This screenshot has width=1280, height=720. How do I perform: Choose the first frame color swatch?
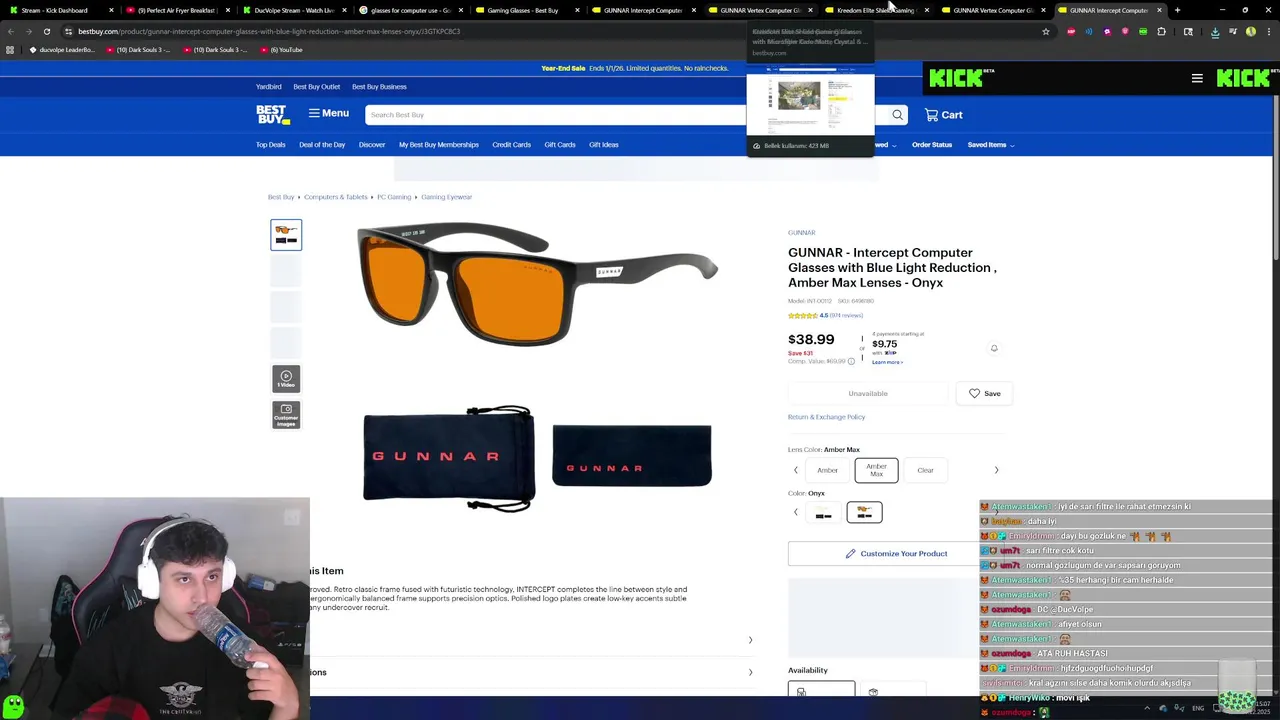point(823,512)
